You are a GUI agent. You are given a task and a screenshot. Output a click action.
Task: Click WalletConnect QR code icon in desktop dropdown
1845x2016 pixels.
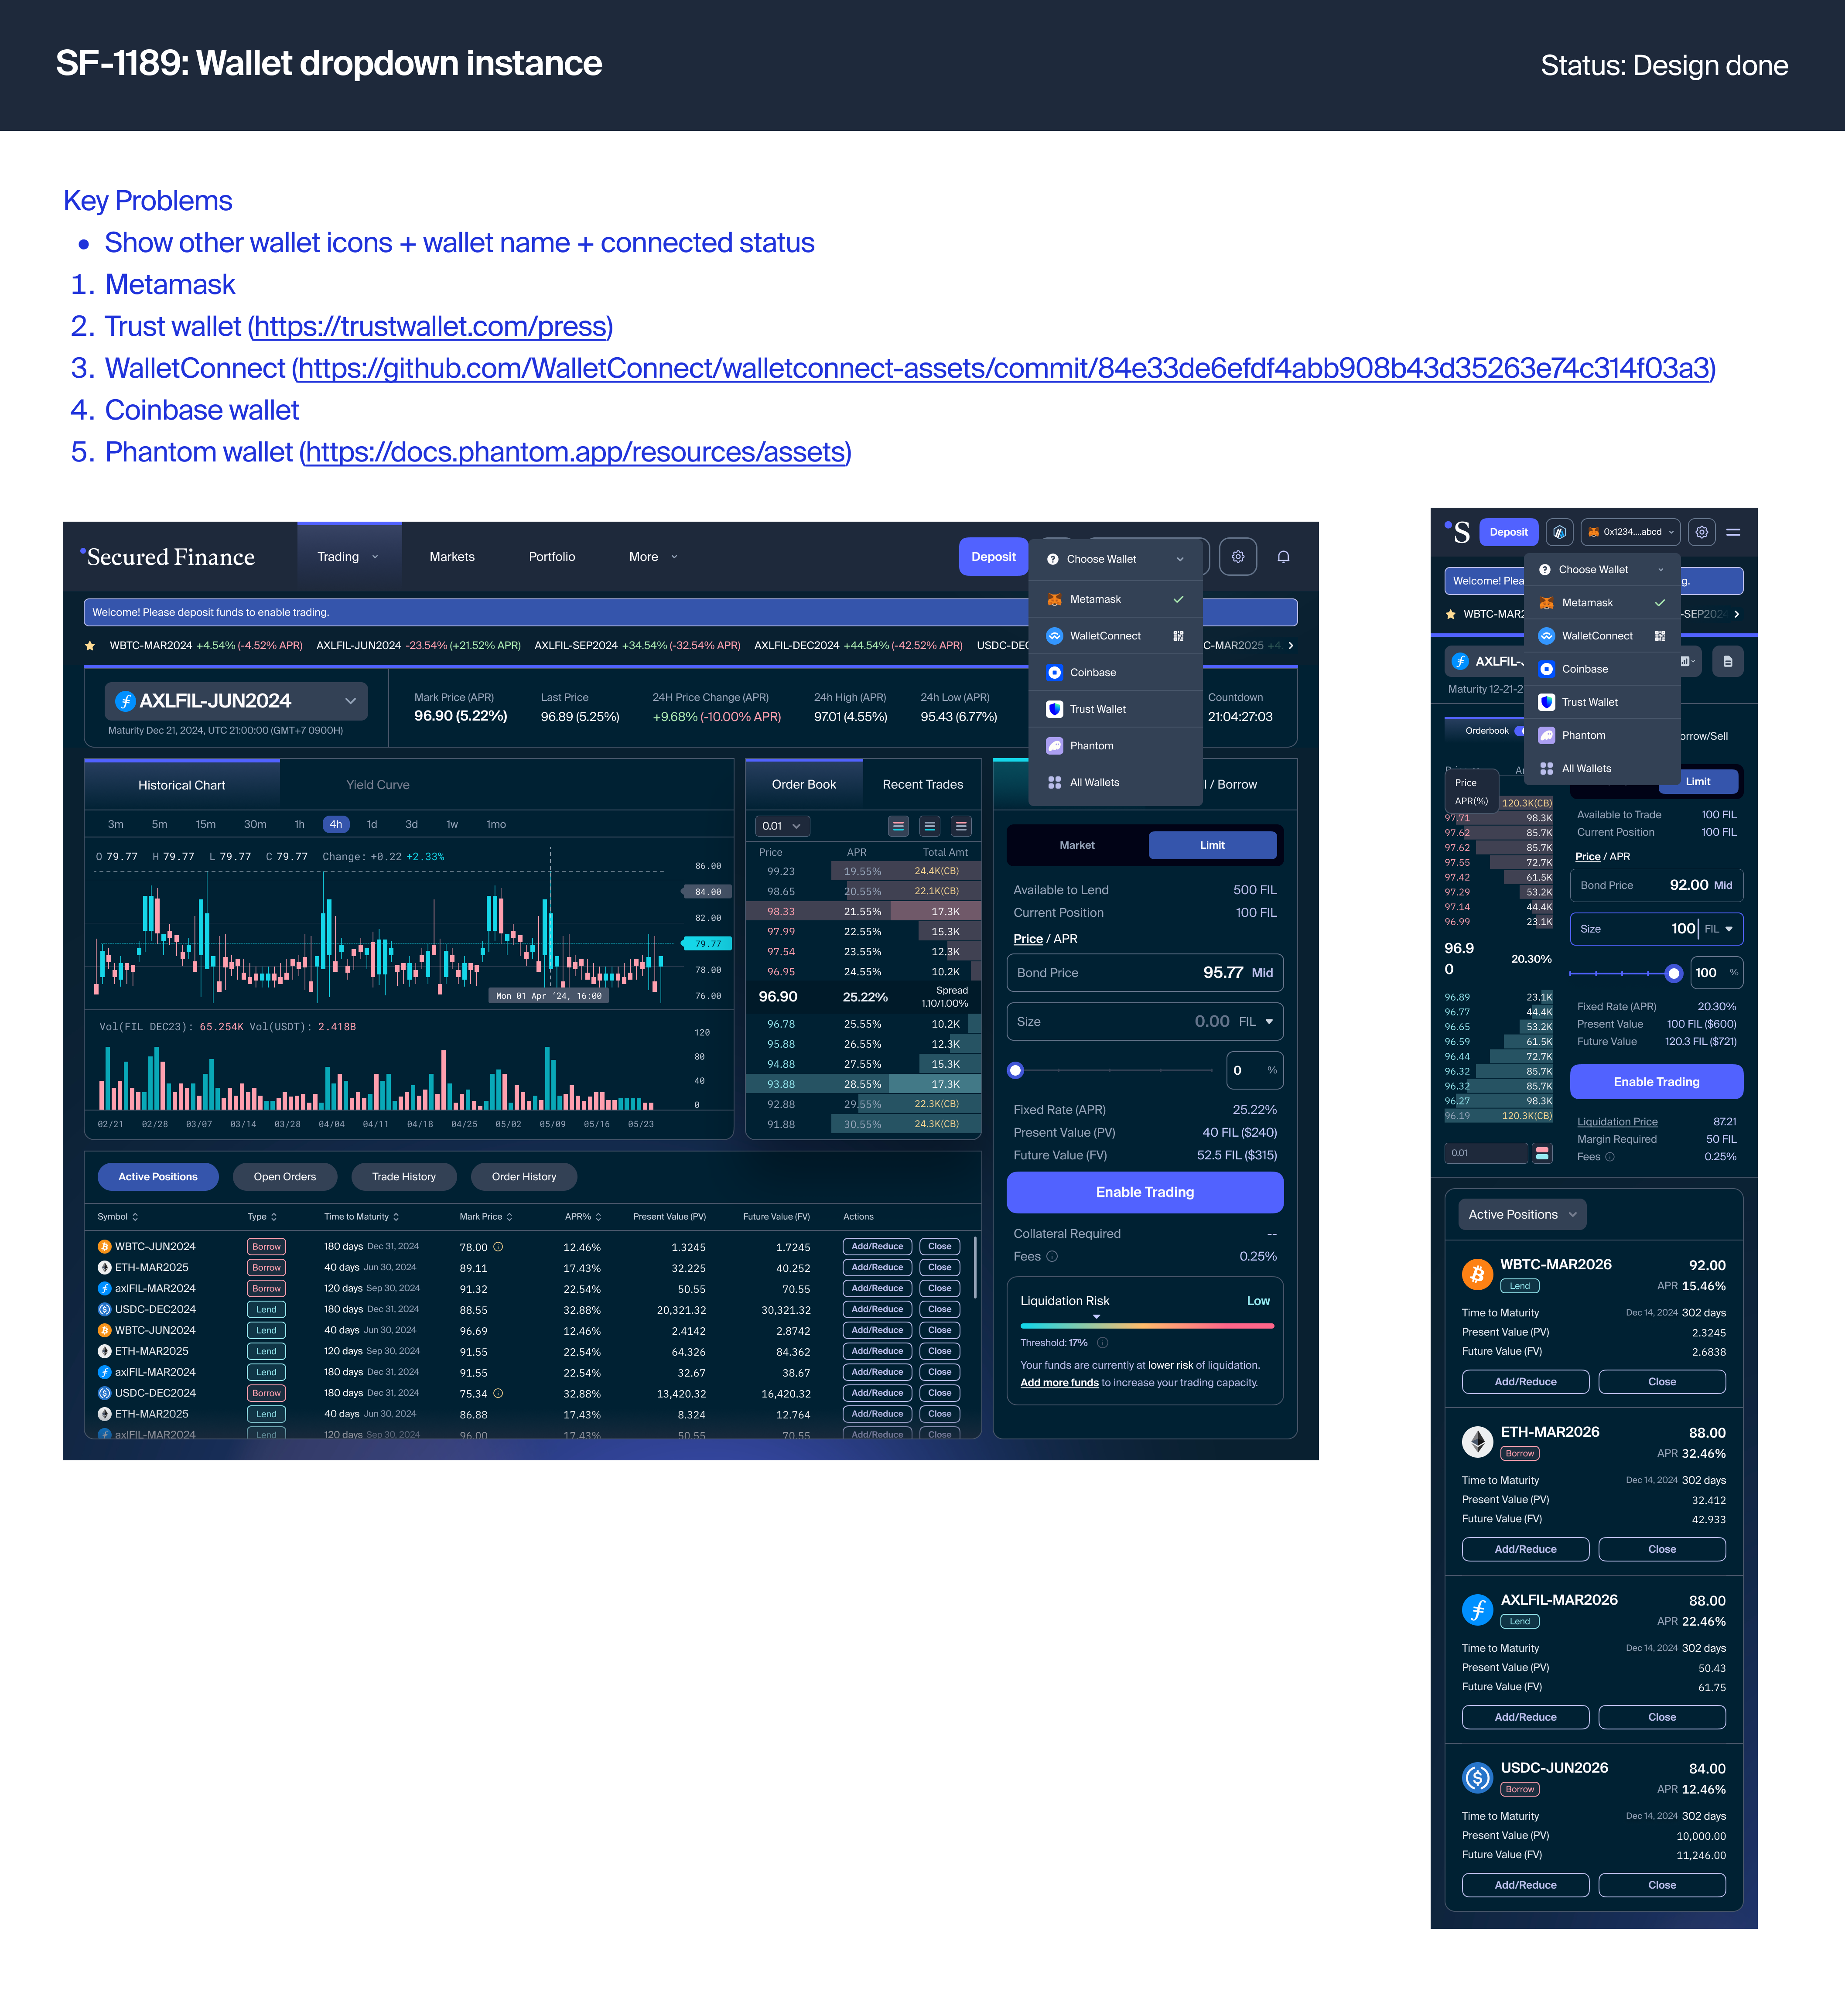pos(1178,636)
